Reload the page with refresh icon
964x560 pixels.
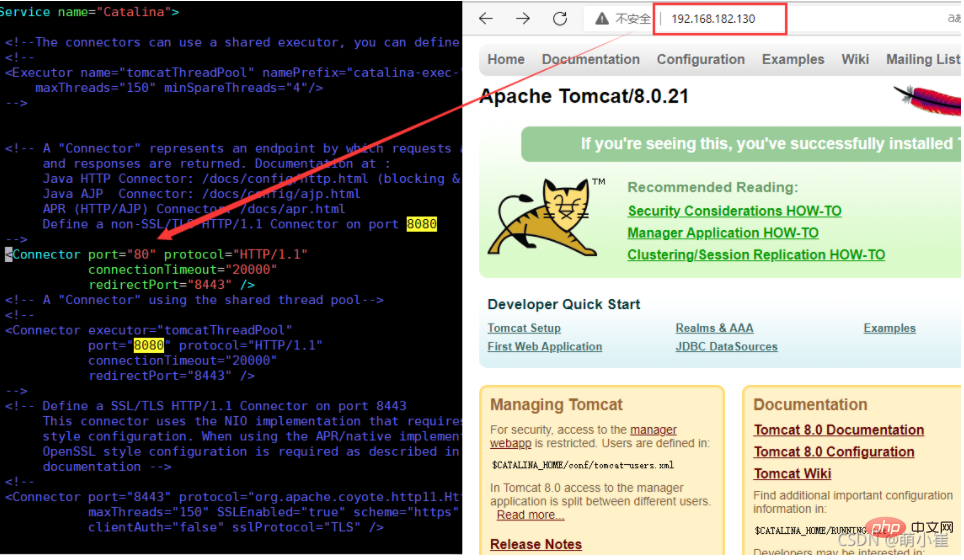559,18
